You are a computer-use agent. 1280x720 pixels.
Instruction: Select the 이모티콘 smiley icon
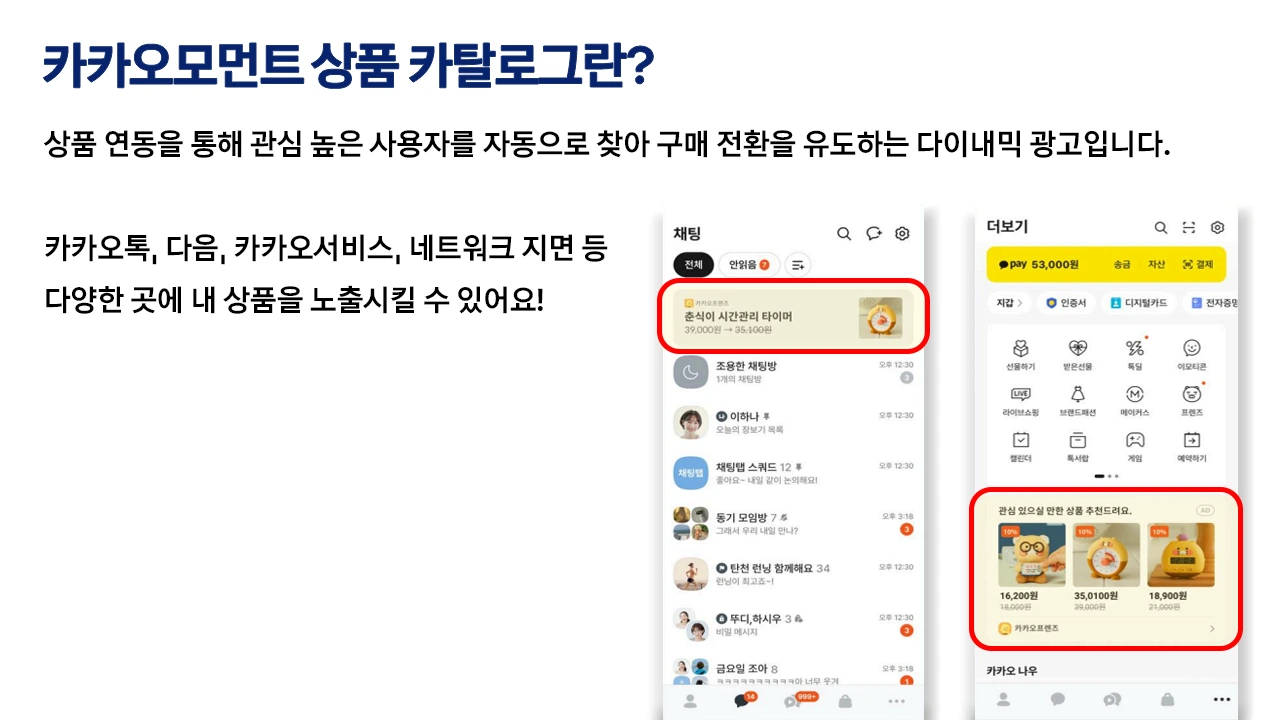point(1192,349)
